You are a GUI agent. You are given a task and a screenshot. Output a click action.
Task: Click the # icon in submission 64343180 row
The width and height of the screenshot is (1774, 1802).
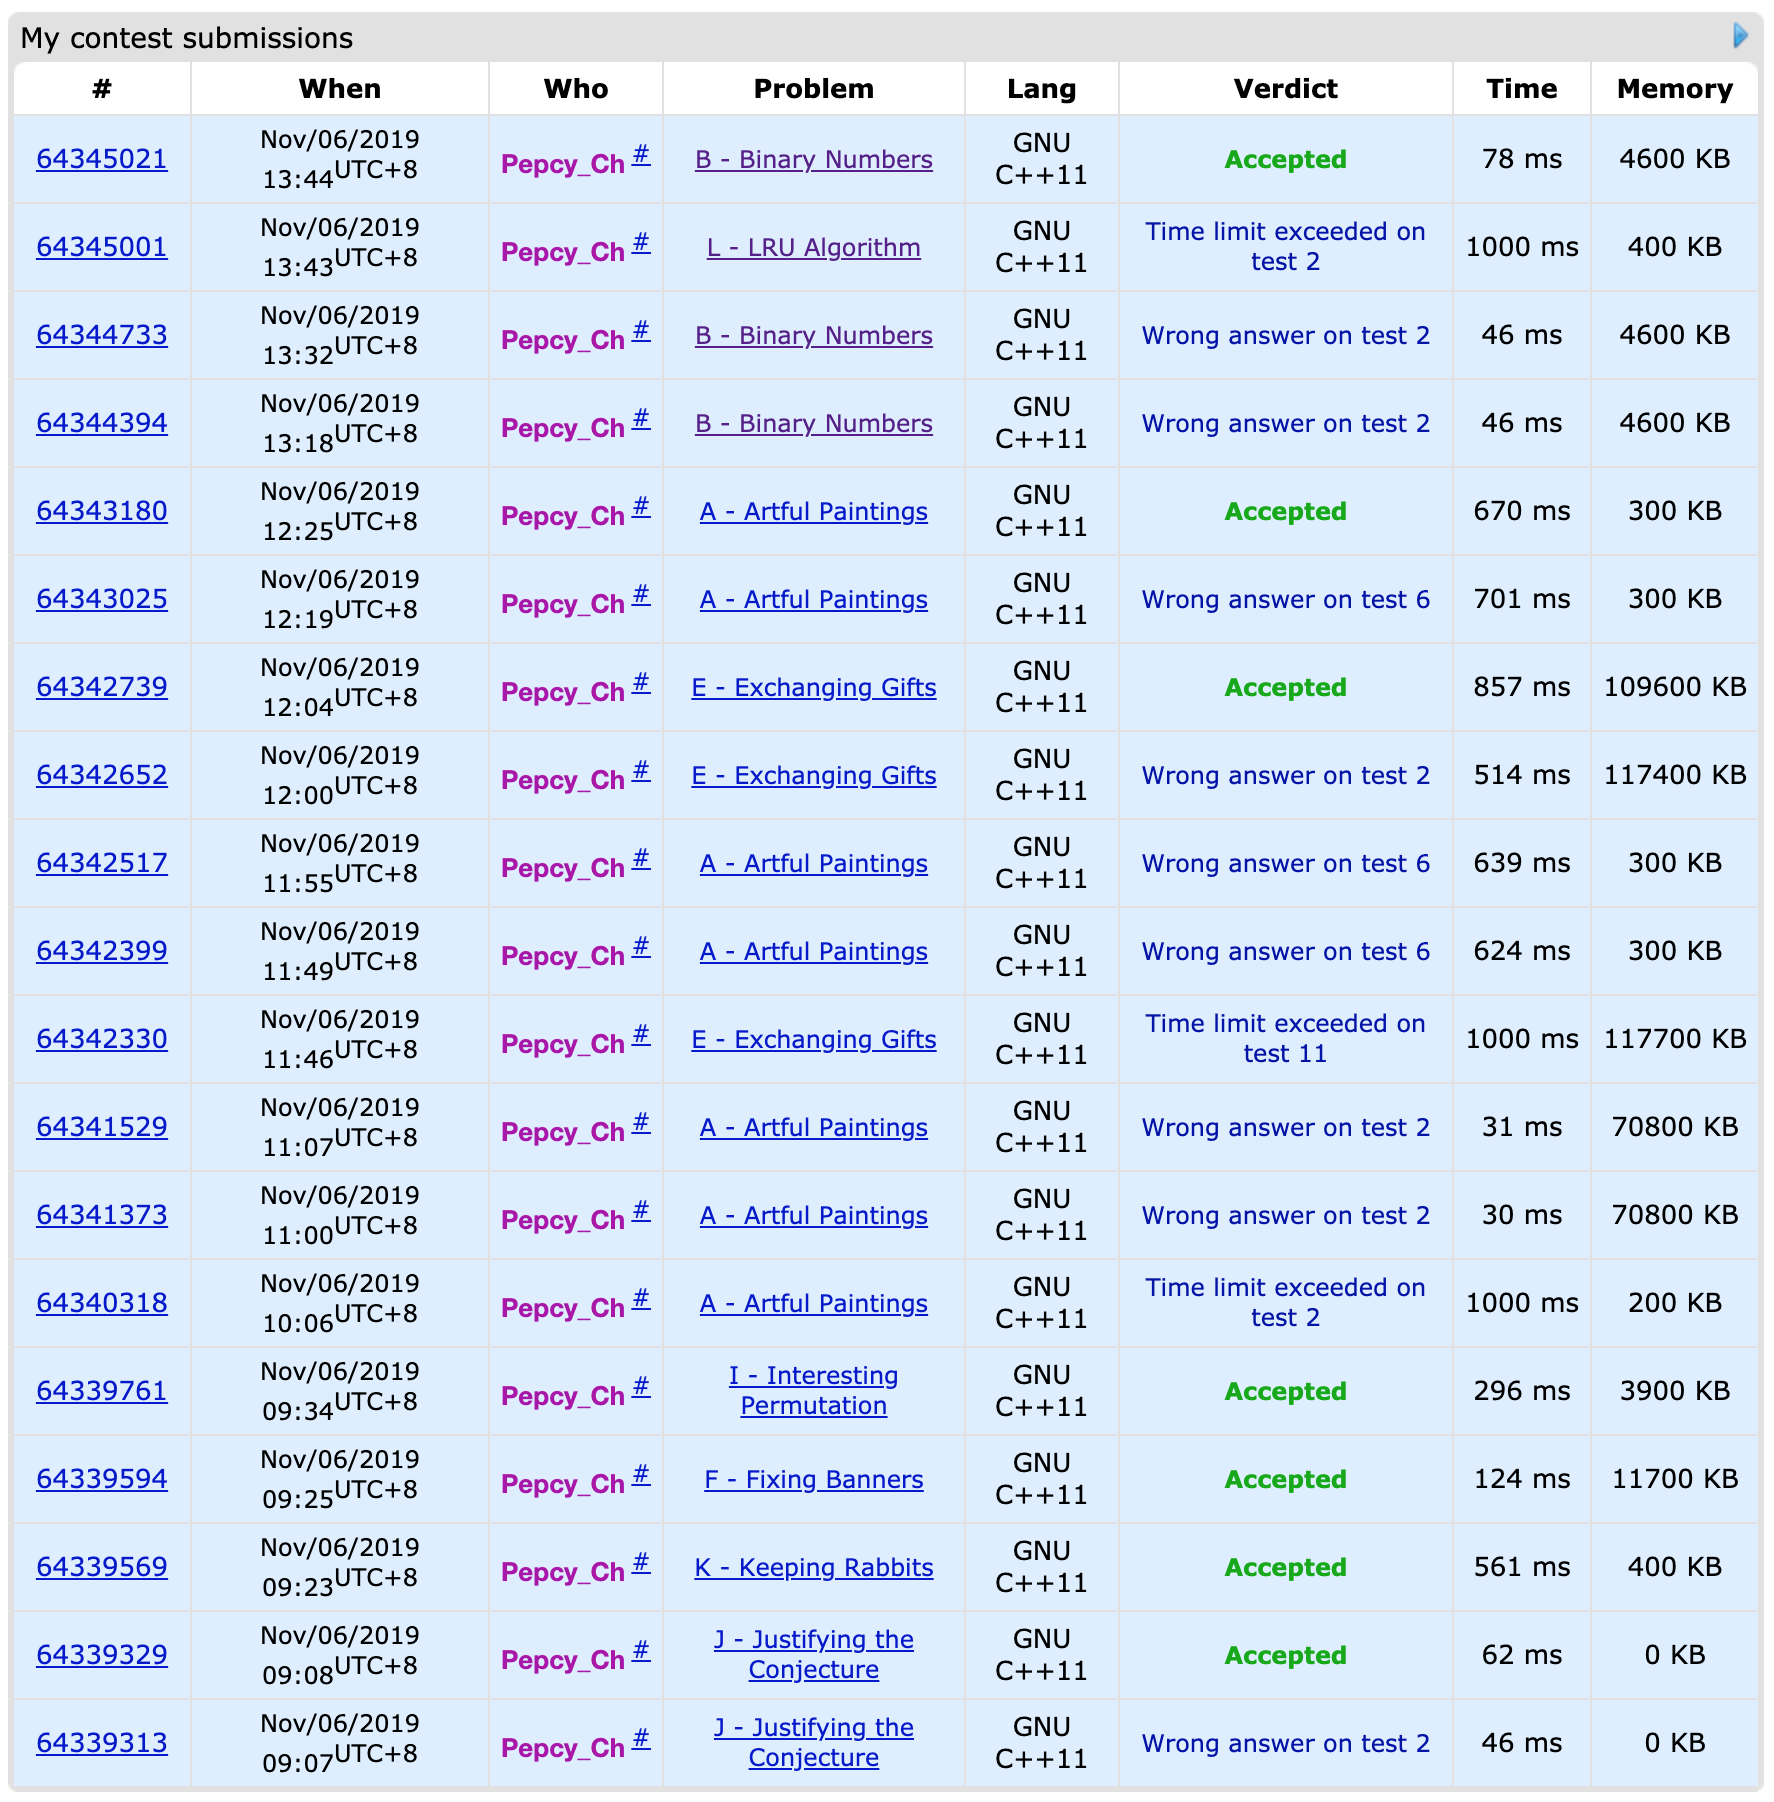(x=641, y=507)
